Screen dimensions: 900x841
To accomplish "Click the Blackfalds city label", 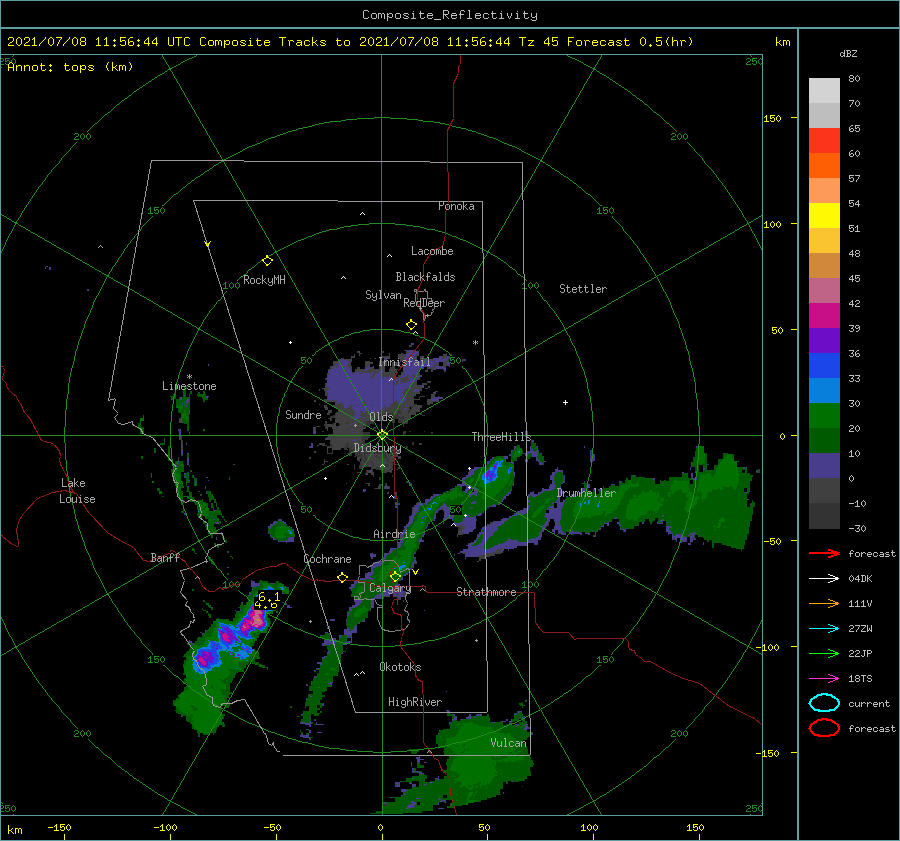I will (425, 277).
